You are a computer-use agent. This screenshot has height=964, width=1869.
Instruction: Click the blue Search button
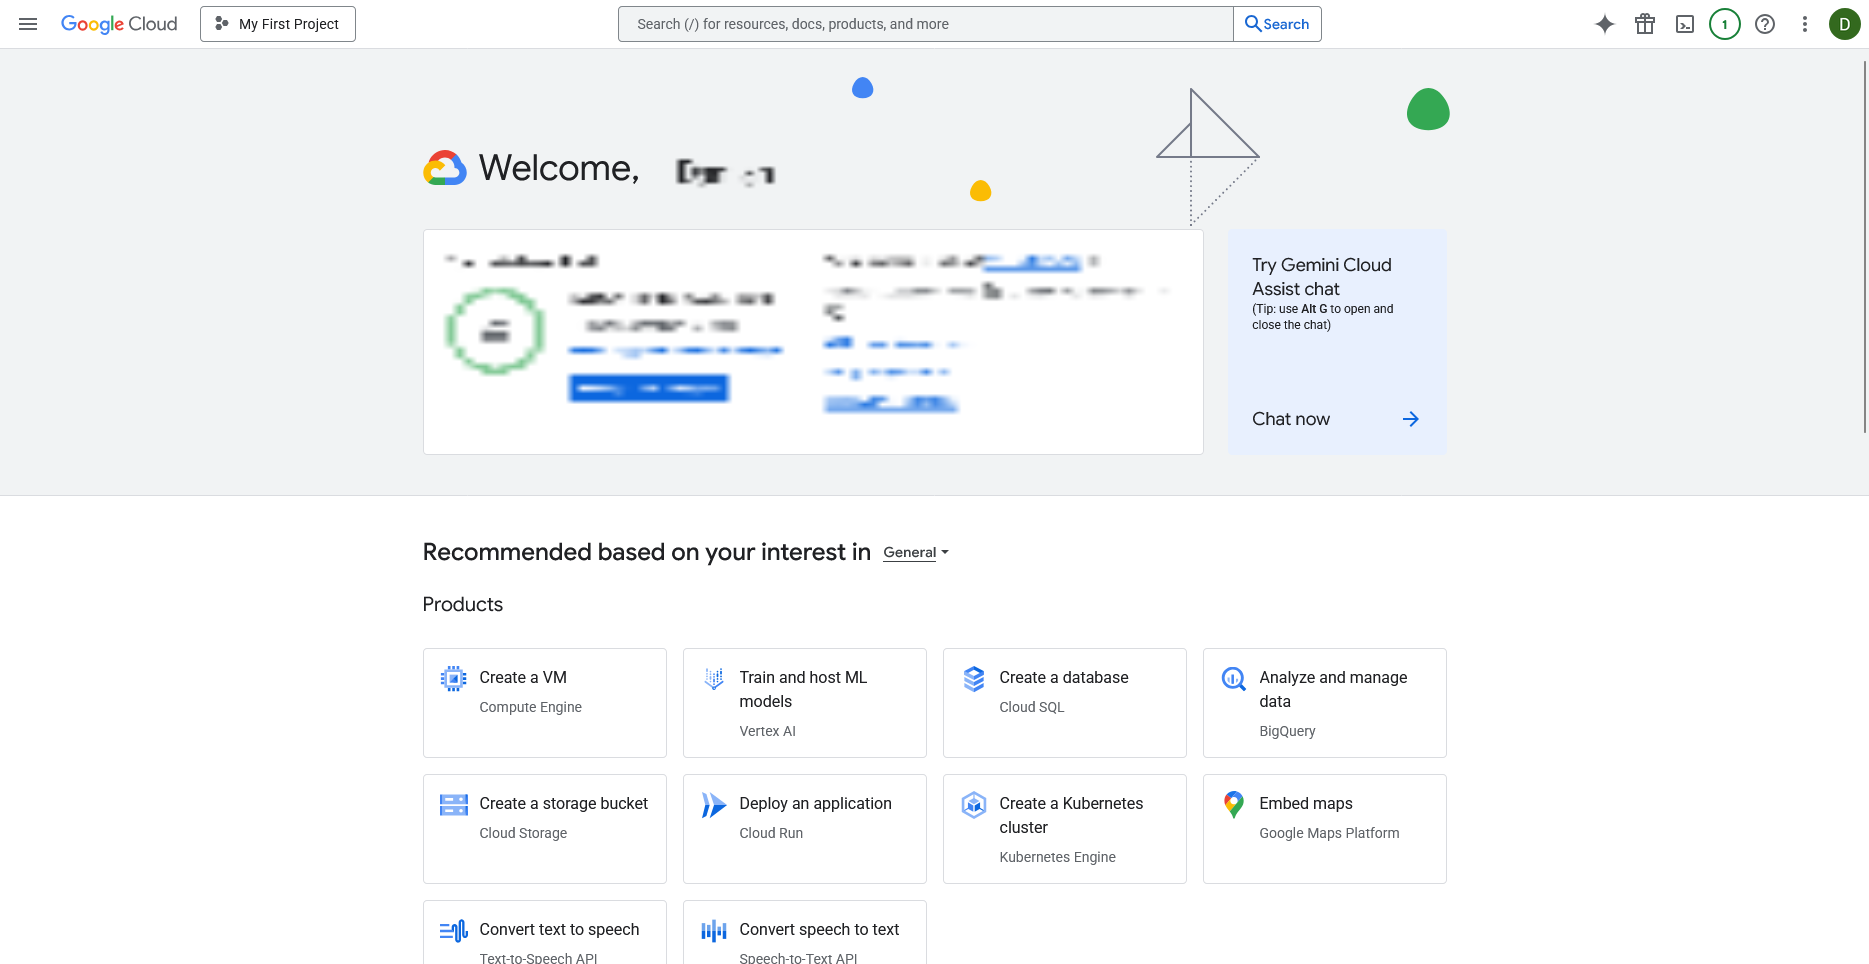pyautogui.click(x=1277, y=24)
